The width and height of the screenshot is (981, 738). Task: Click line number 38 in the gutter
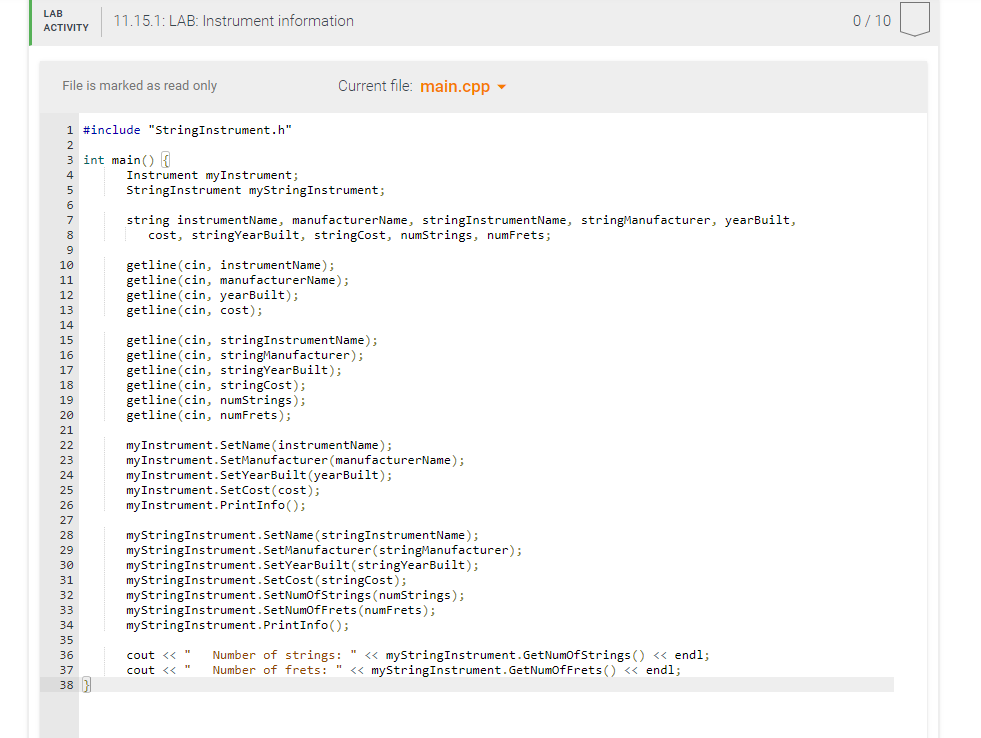pos(66,684)
